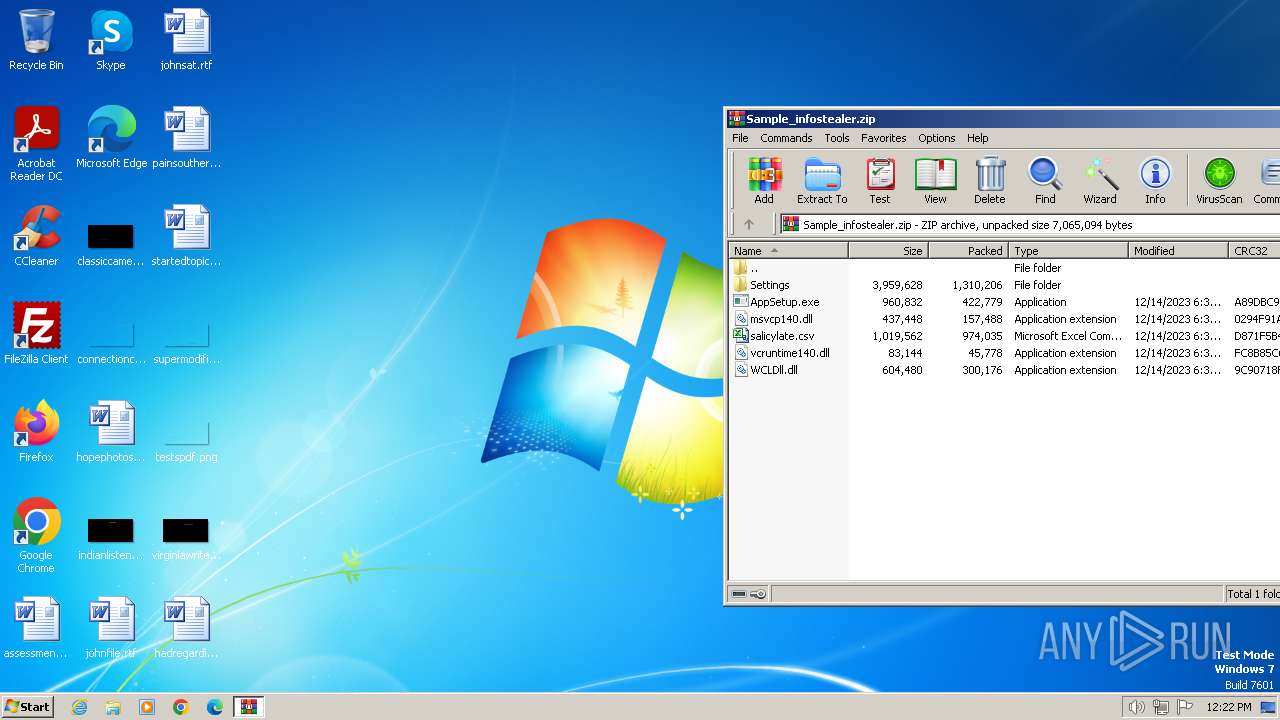Select the hadregardi document icon

click(x=186, y=628)
